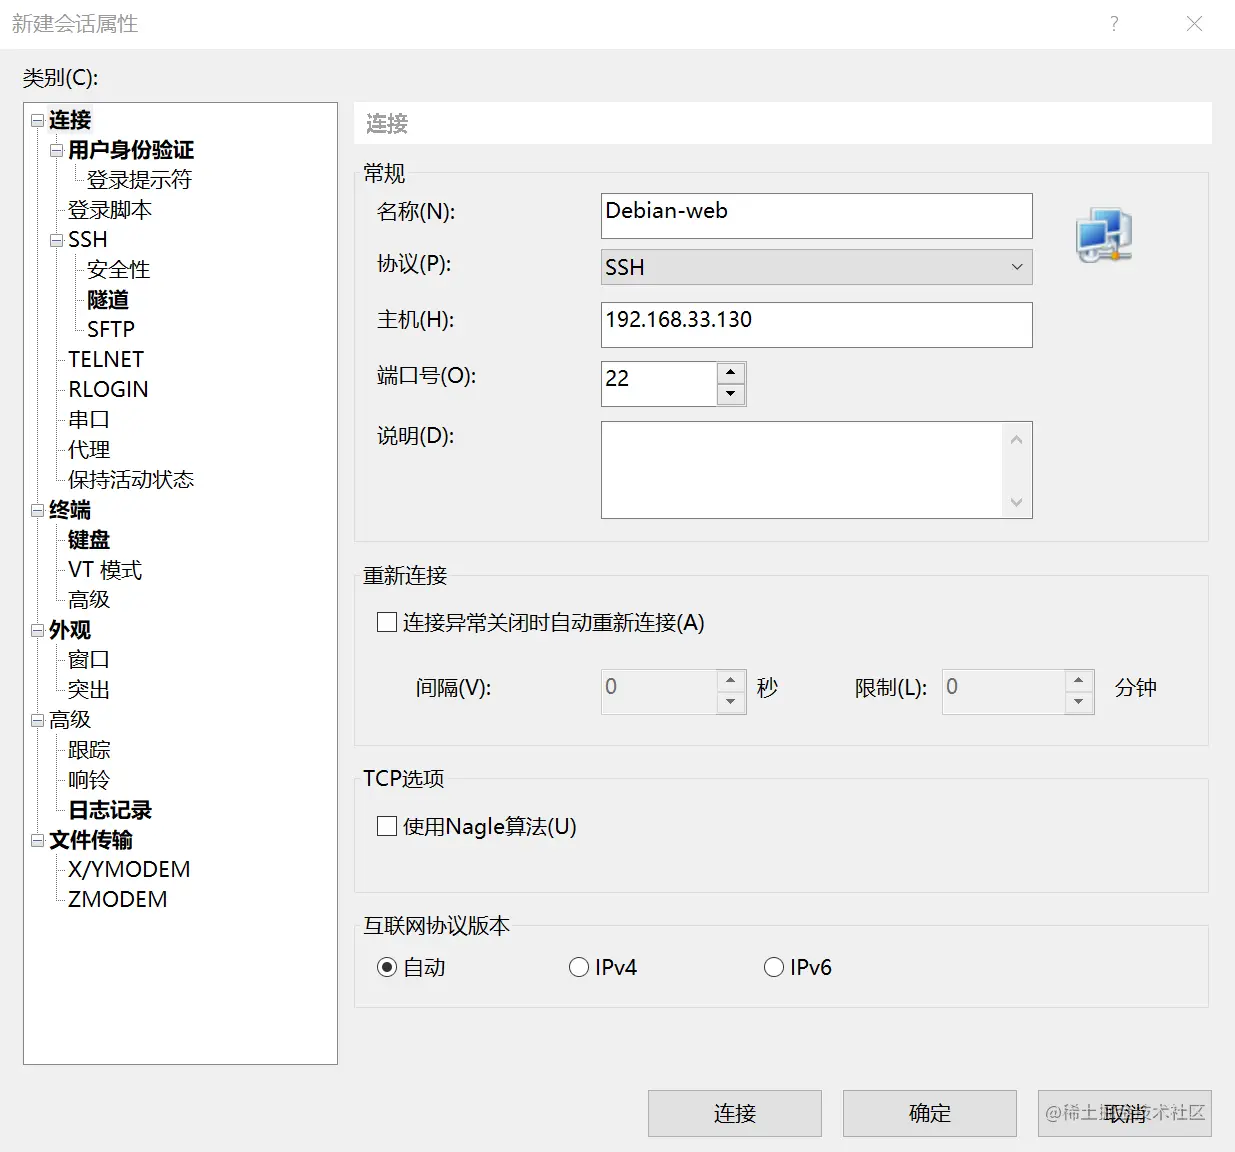Enable the 使用Nagle算法 checkbox
This screenshot has width=1235, height=1152.
[x=387, y=826]
